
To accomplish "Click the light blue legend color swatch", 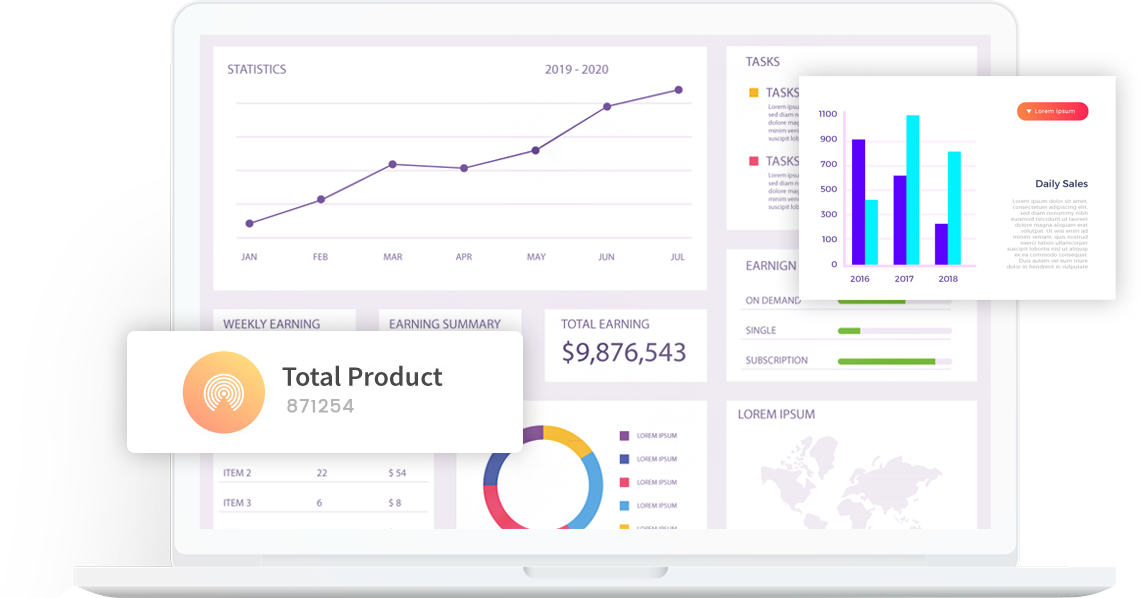I will (x=625, y=506).
